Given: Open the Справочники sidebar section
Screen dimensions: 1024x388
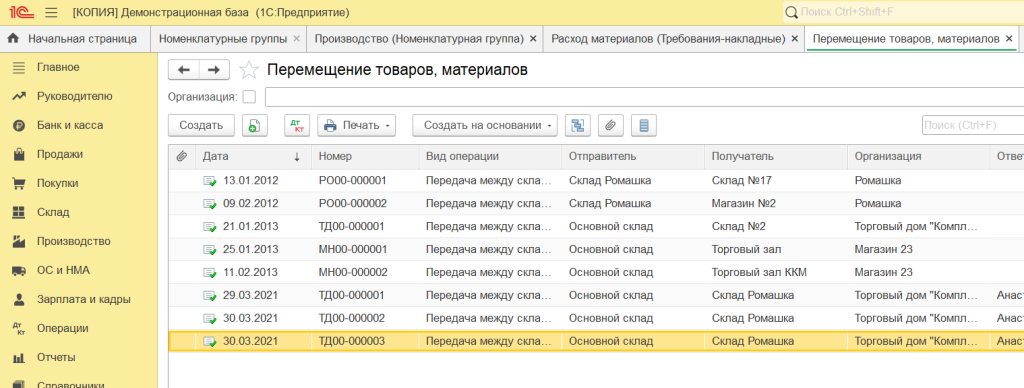Looking at the screenshot, I should point(71,384).
